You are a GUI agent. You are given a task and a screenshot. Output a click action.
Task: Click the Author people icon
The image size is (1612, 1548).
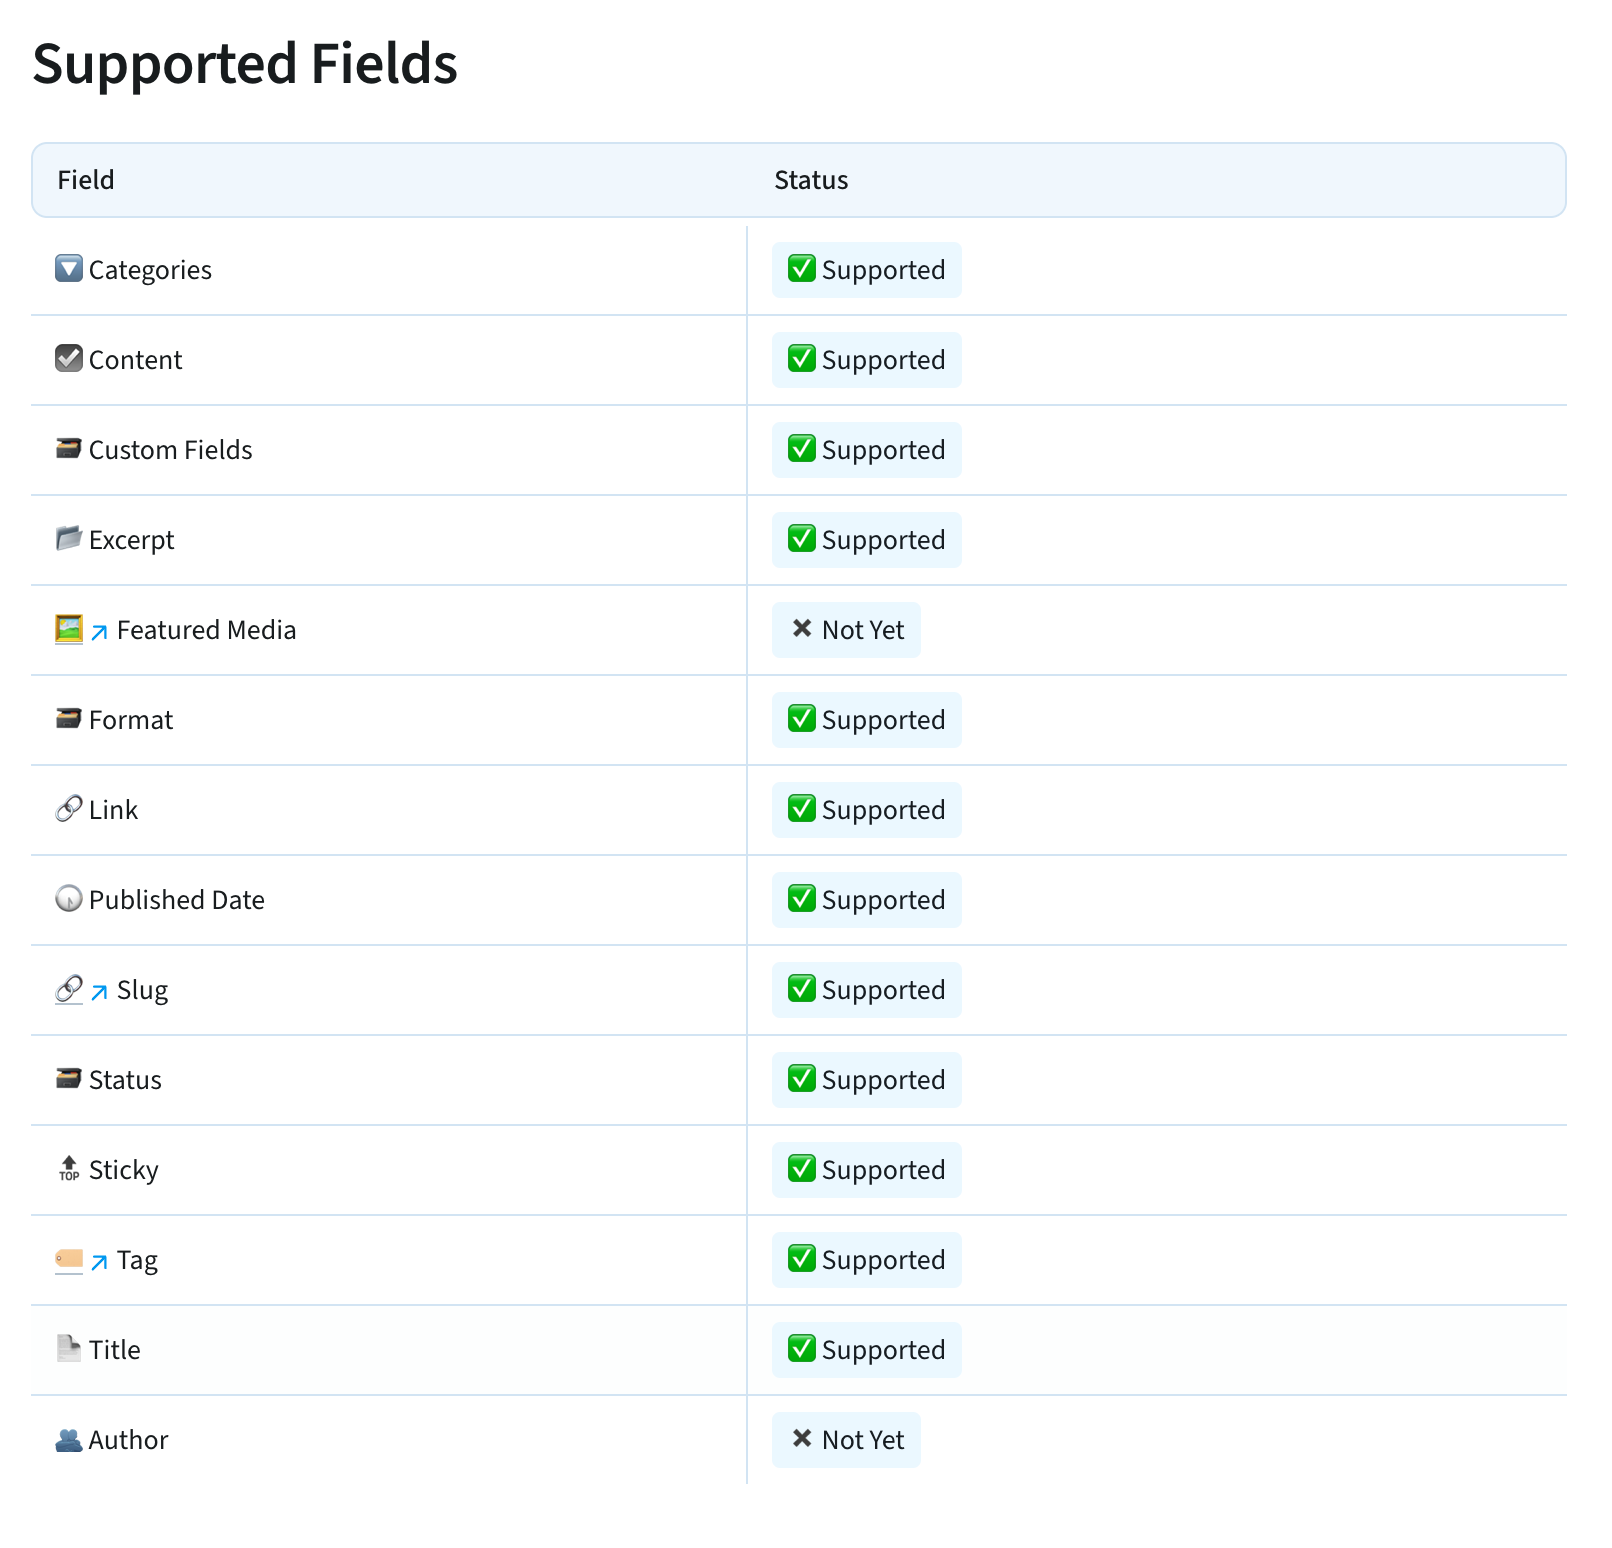69,1439
